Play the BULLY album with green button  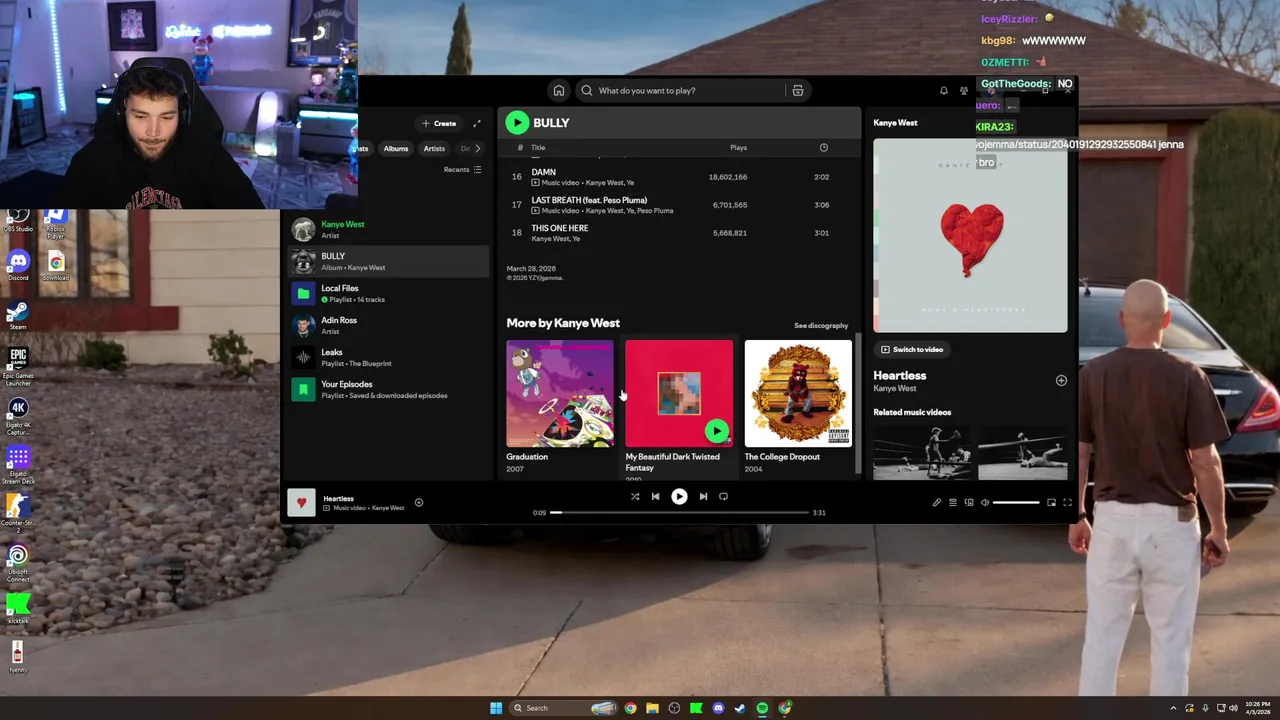coord(517,122)
